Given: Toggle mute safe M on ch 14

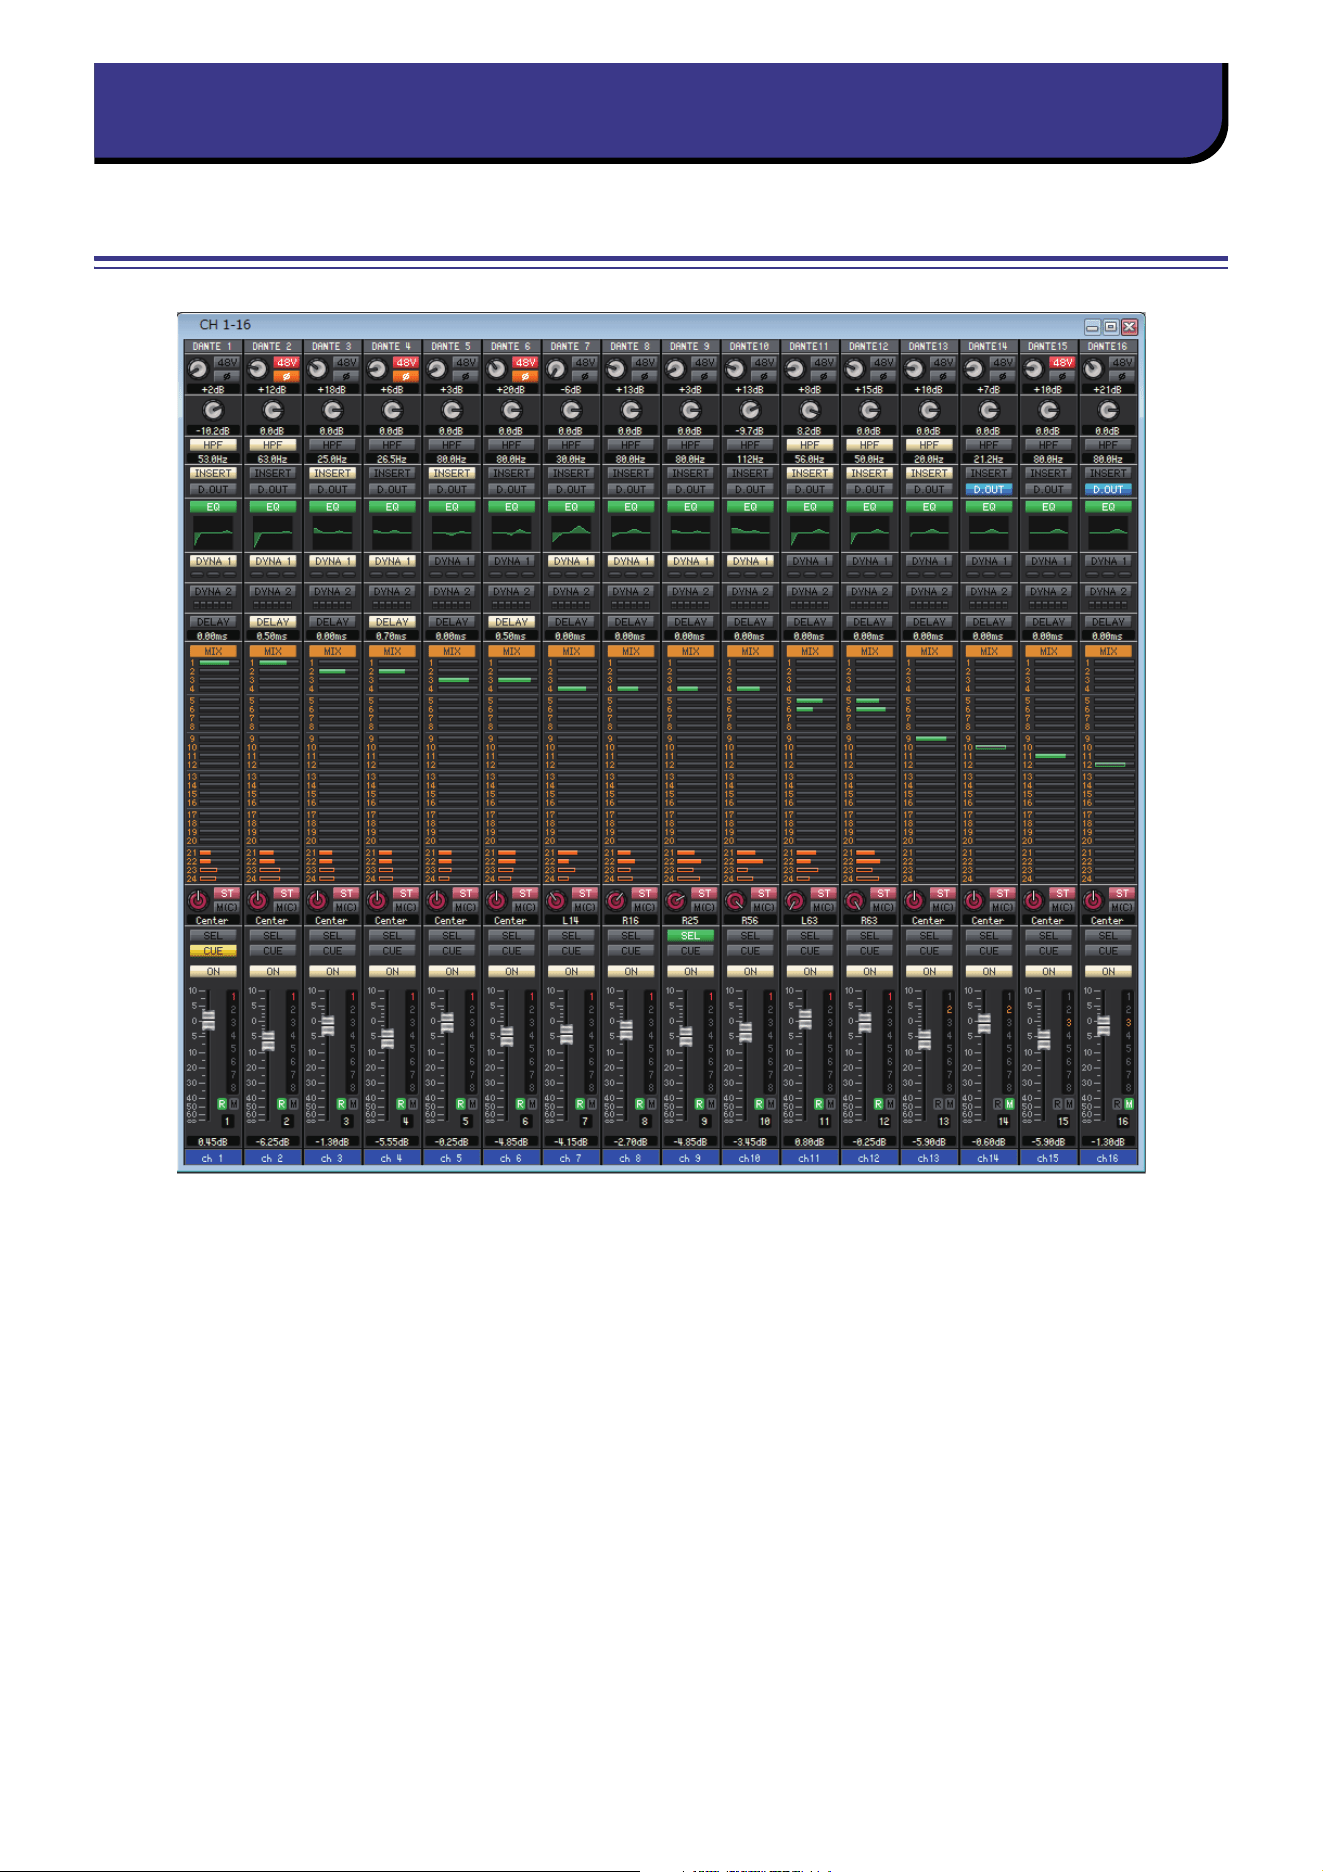Looking at the screenshot, I should (x=1010, y=1104).
